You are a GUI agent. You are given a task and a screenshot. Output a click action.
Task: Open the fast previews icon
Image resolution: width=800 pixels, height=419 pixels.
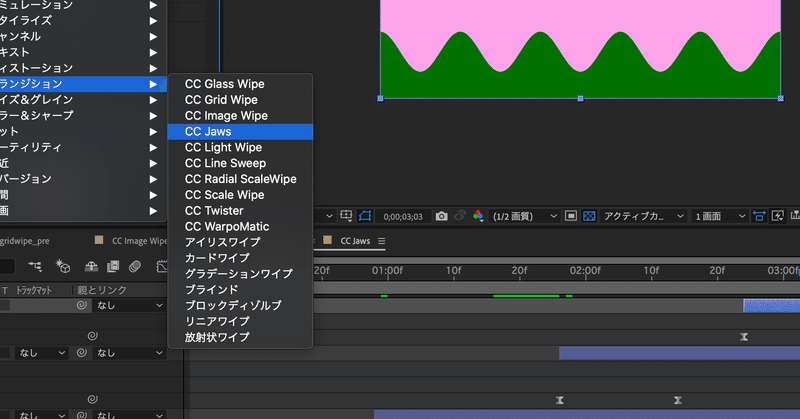tap(778, 216)
